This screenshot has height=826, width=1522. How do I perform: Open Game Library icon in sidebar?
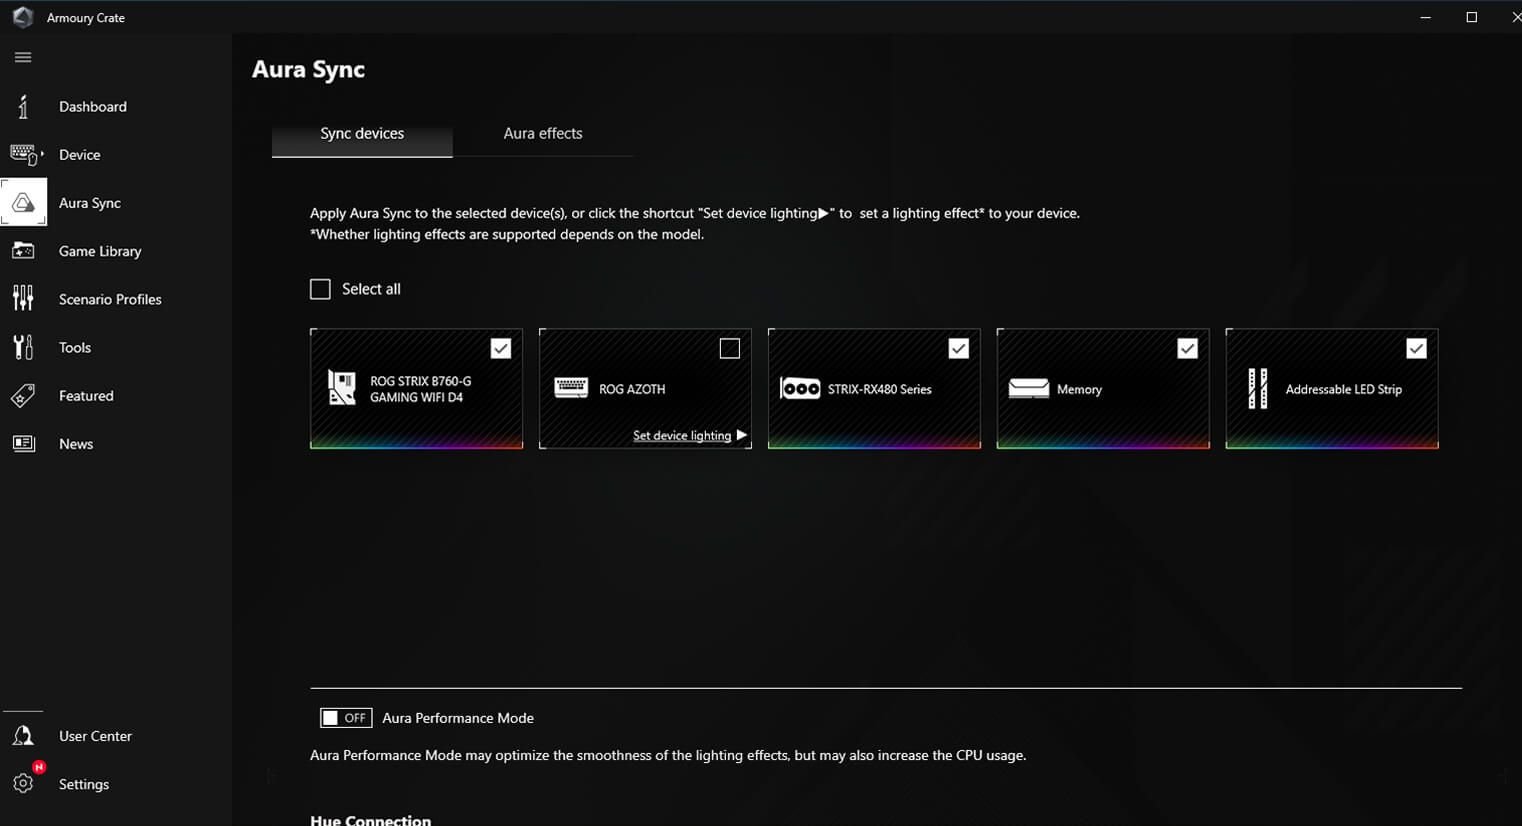point(23,251)
